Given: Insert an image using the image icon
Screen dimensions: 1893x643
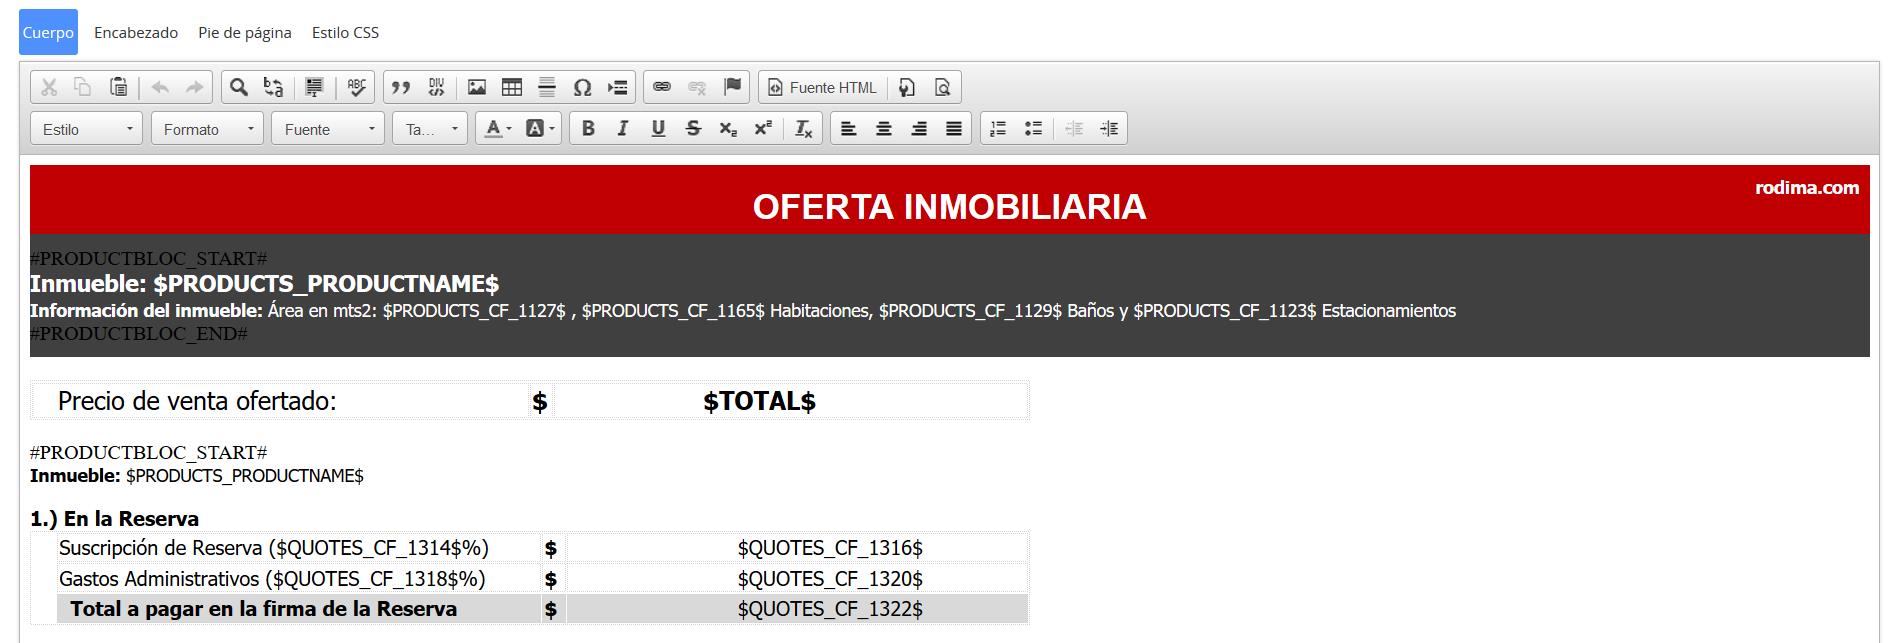Looking at the screenshot, I should (477, 88).
